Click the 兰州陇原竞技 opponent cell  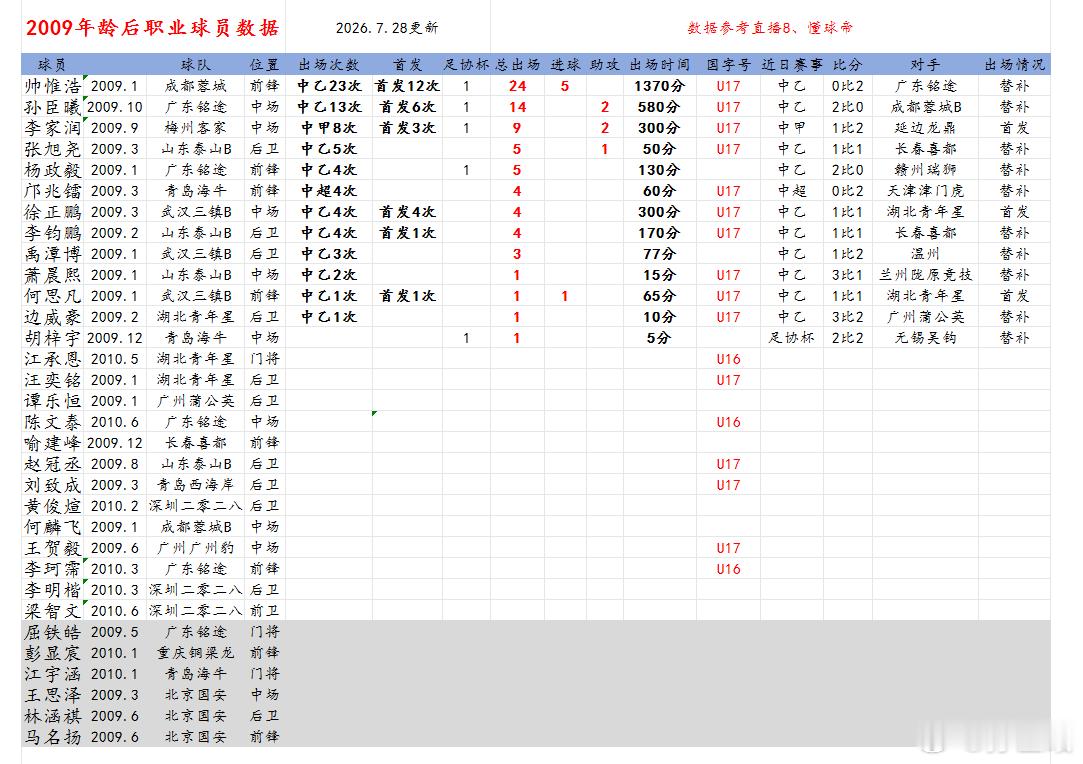click(x=926, y=275)
